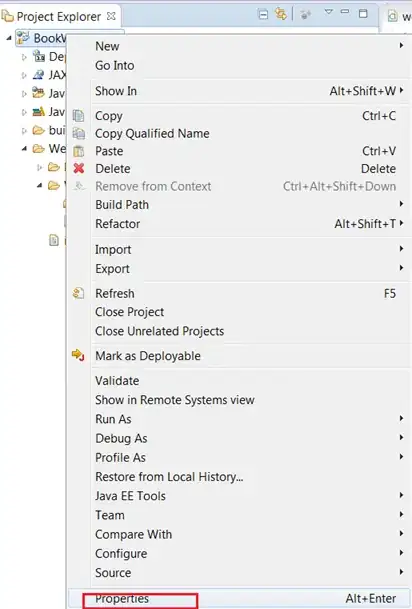Collapse the BookW project tree node

pos(9,38)
